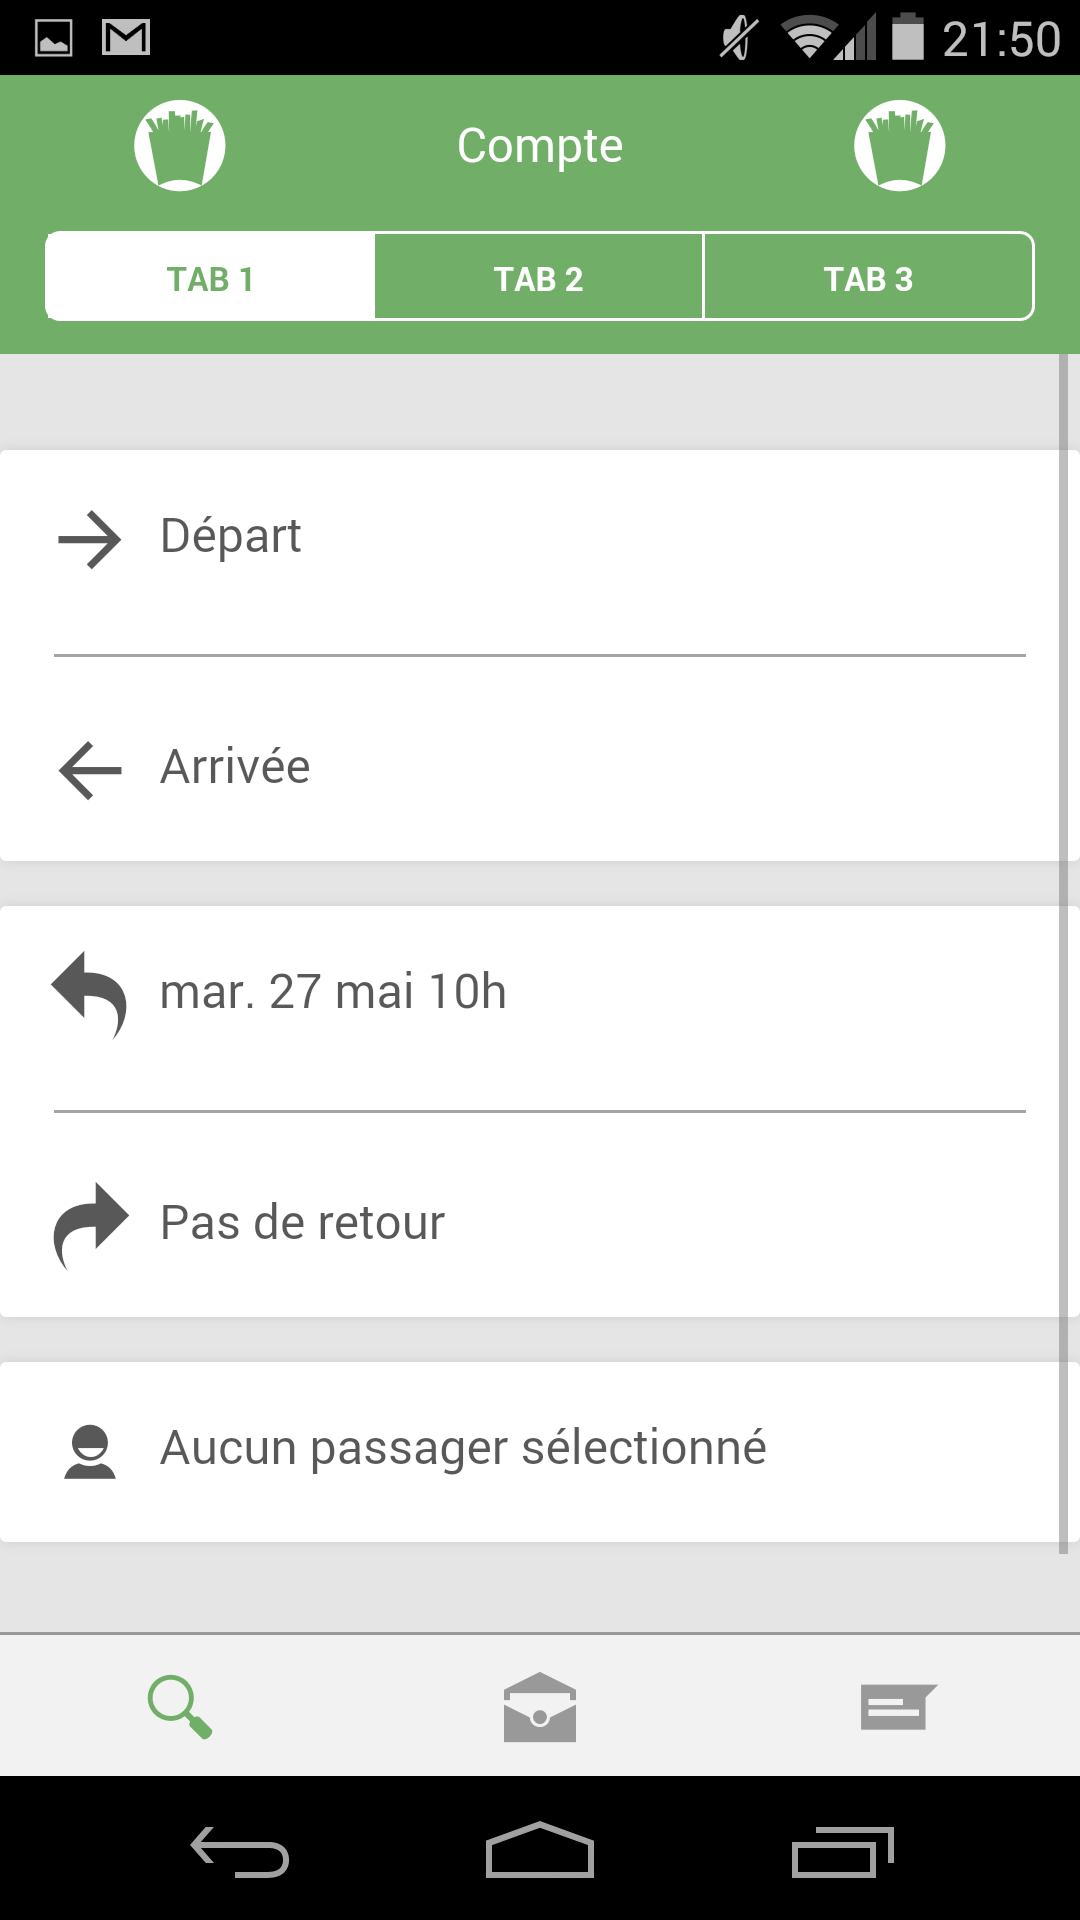Viewport: 1080px width, 1920px height.
Task: Open the search tab magnifier icon
Action: (x=180, y=1706)
